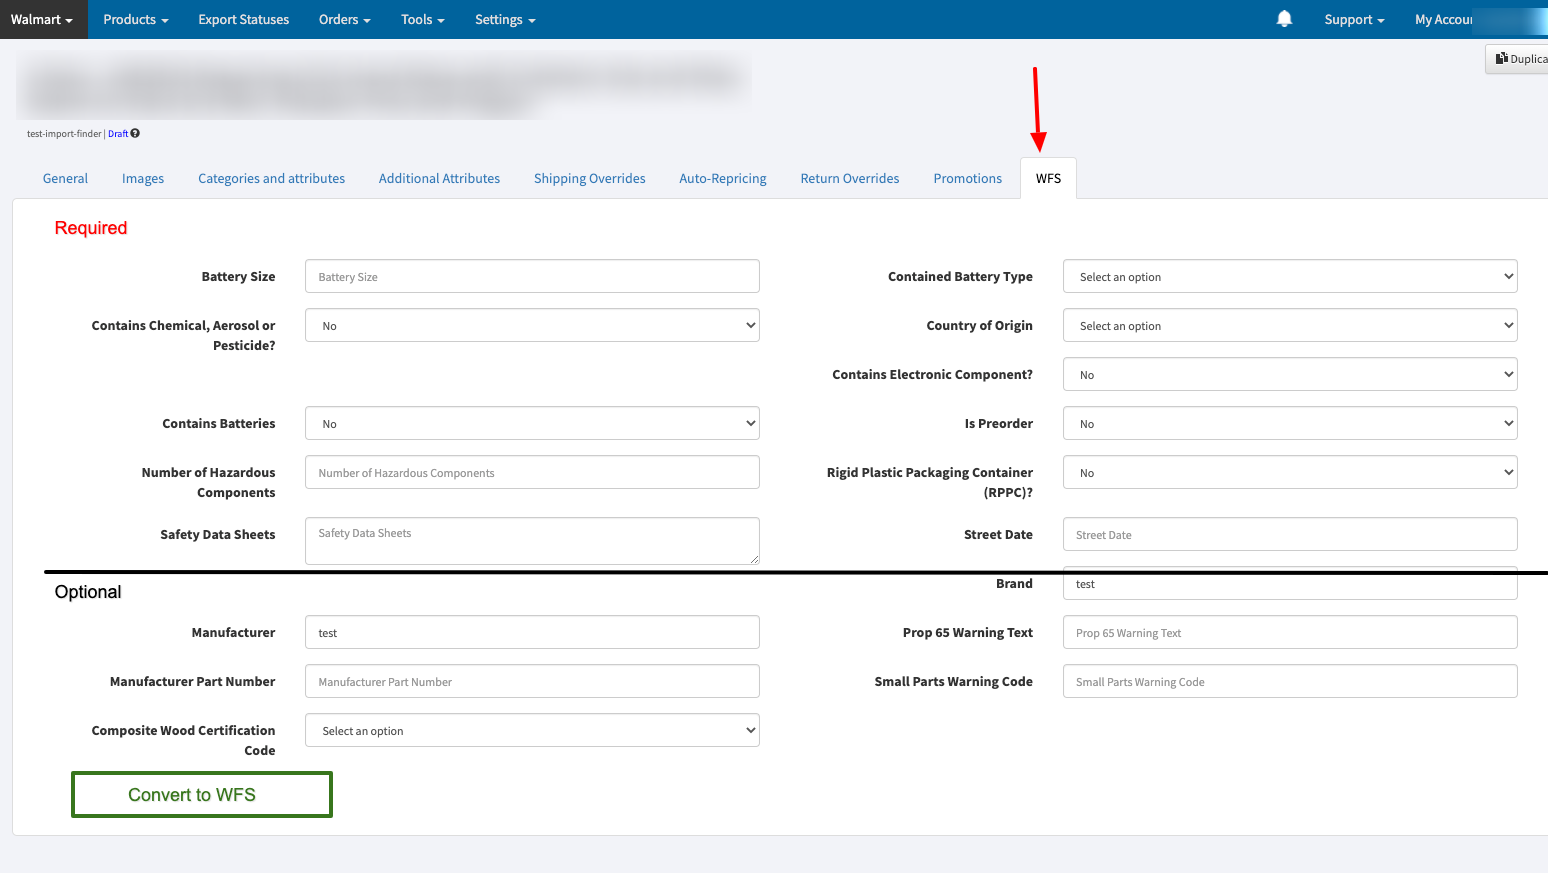Change the Rigid Plastic Packaging Container answer
The height and width of the screenshot is (873, 1548).
click(x=1289, y=472)
